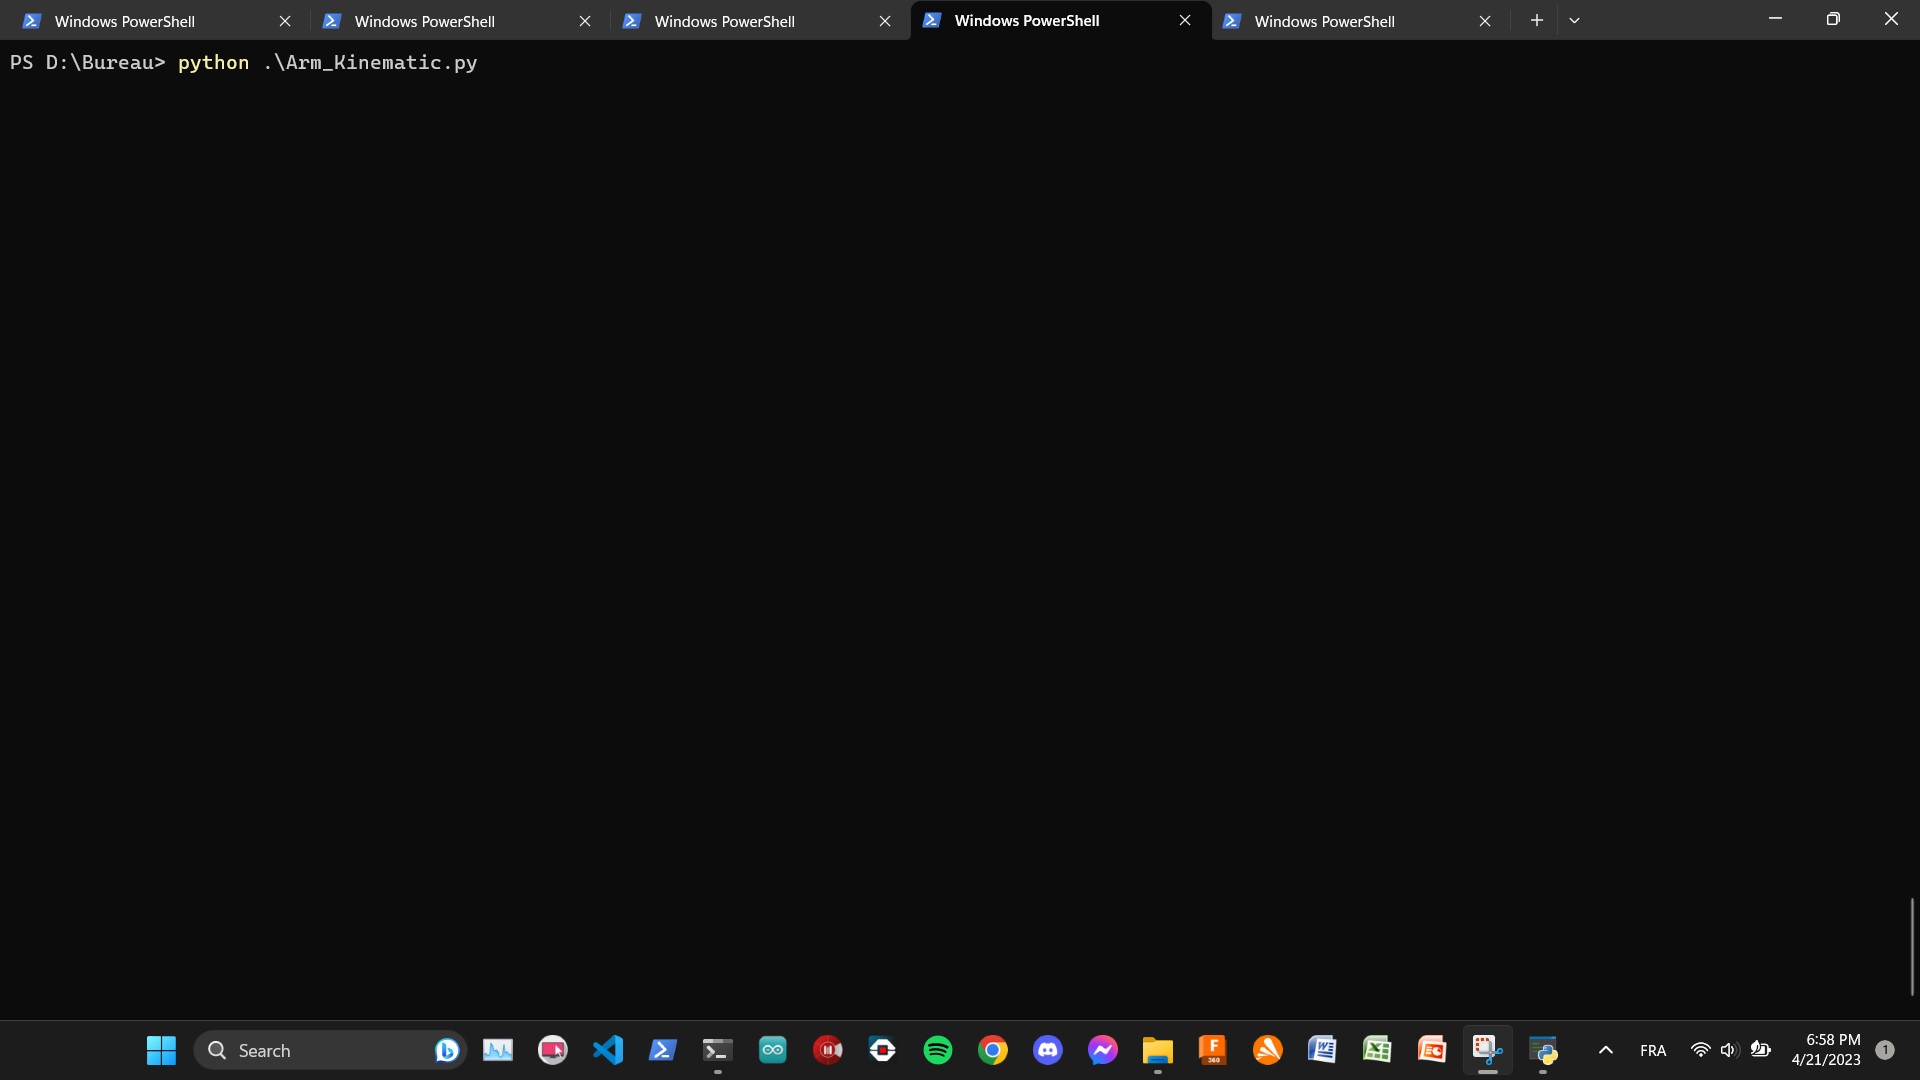This screenshot has height=1080, width=1920.
Task: Open Fusion 360 from taskbar
Action: pyautogui.click(x=1212, y=1050)
